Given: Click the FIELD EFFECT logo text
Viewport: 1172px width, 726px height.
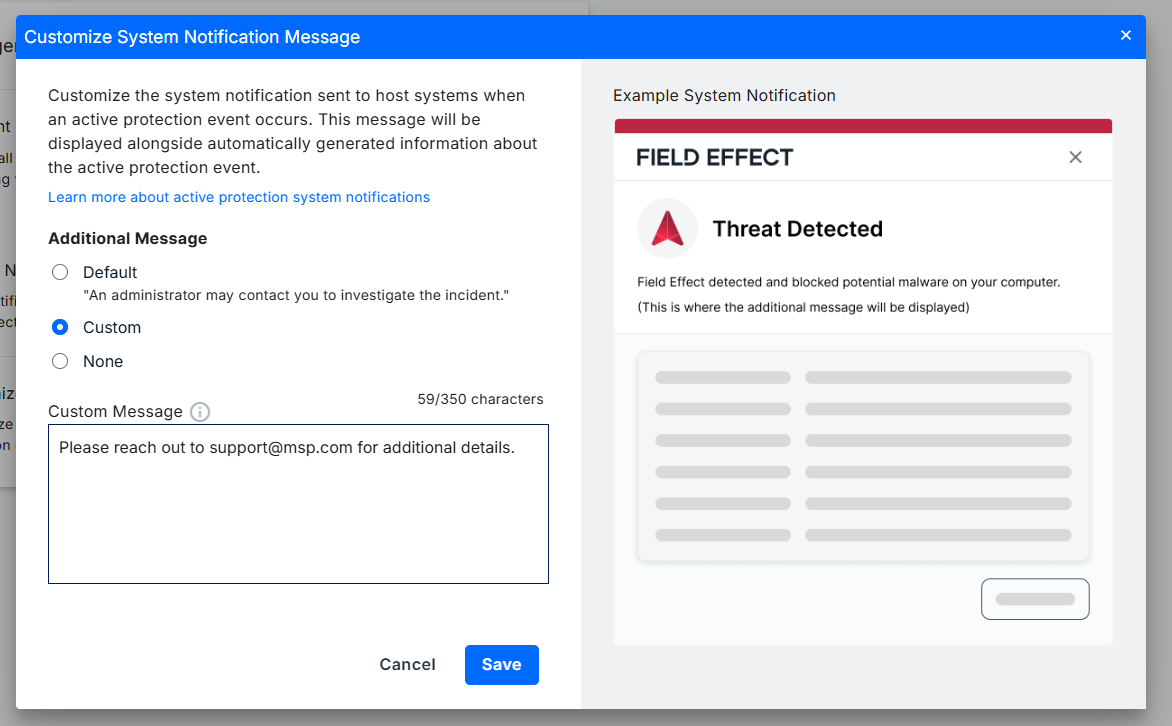Looking at the screenshot, I should coord(714,158).
